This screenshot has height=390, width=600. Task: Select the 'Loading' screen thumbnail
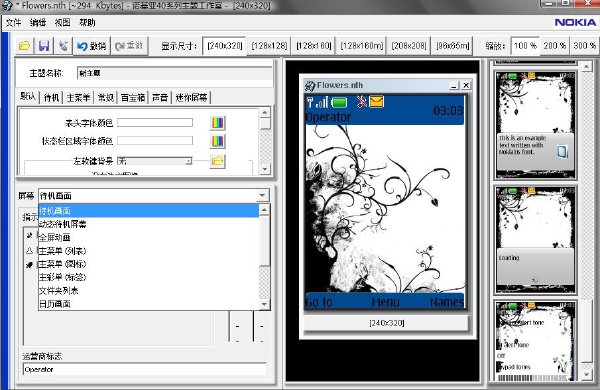pyautogui.click(x=535, y=240)
